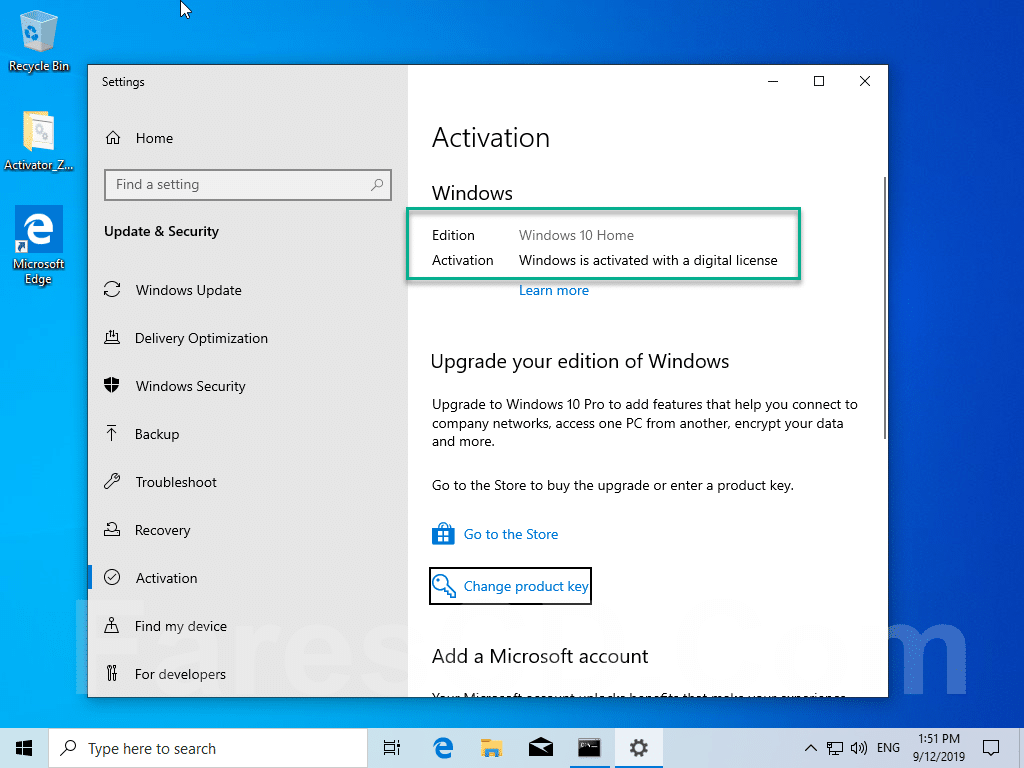Click the Backup arrow icon
The image size is (1024, 768).
(x=112, y=434)
